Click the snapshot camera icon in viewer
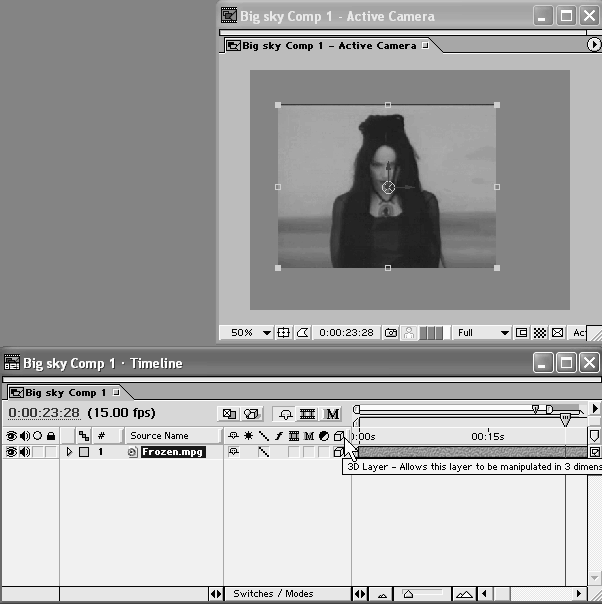This screenshot has height=604, width=602. coord(392,333)
